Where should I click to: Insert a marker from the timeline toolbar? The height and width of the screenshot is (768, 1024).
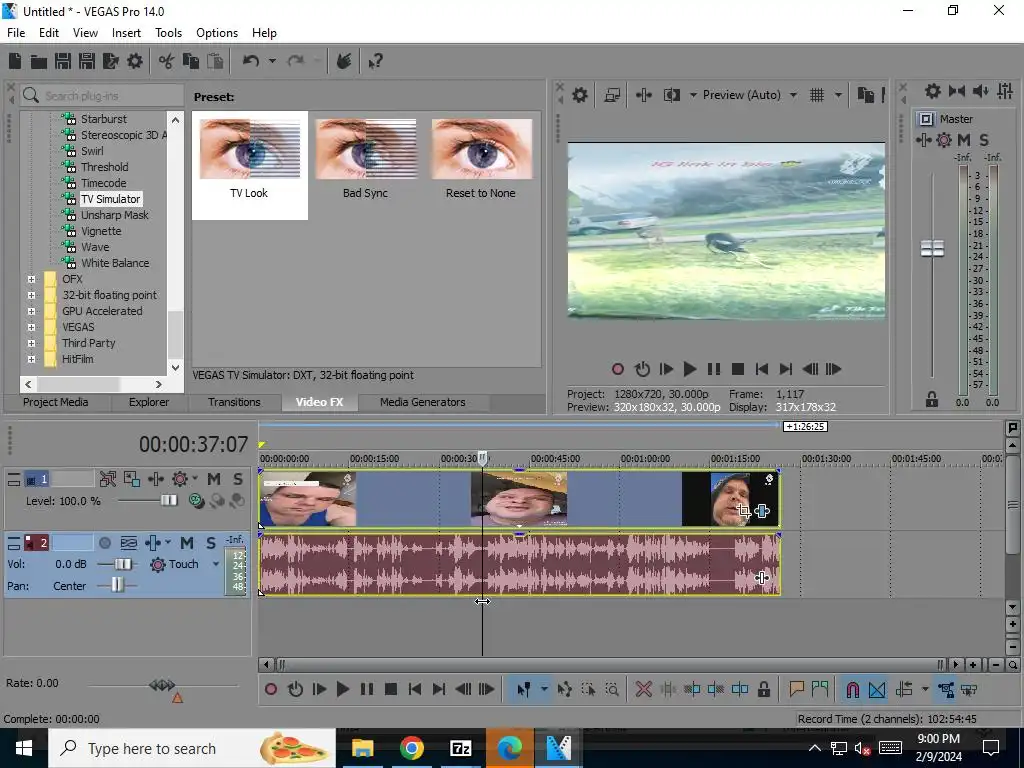(796, 689)
